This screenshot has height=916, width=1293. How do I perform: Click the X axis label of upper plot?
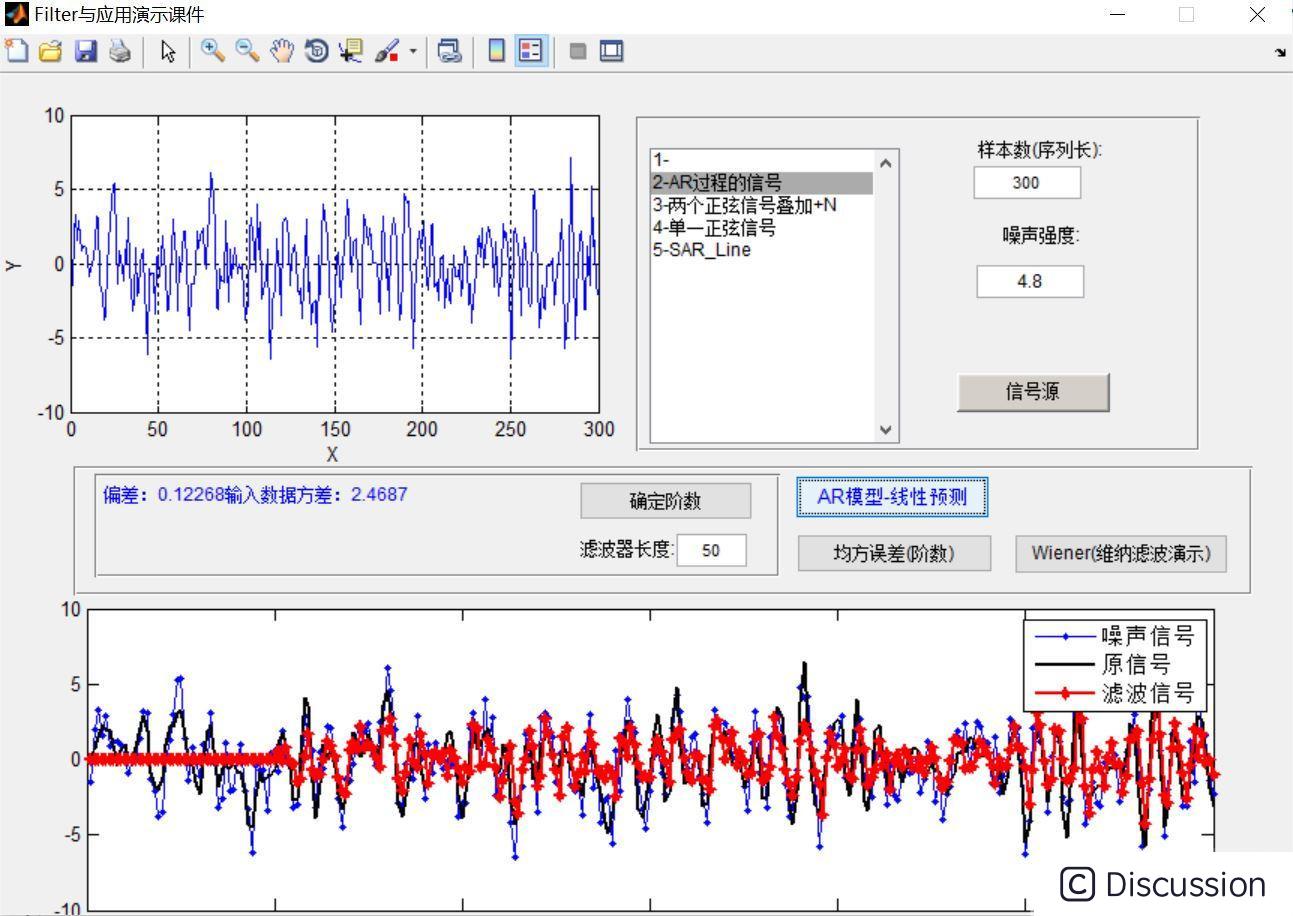click(x=332, y=454)
